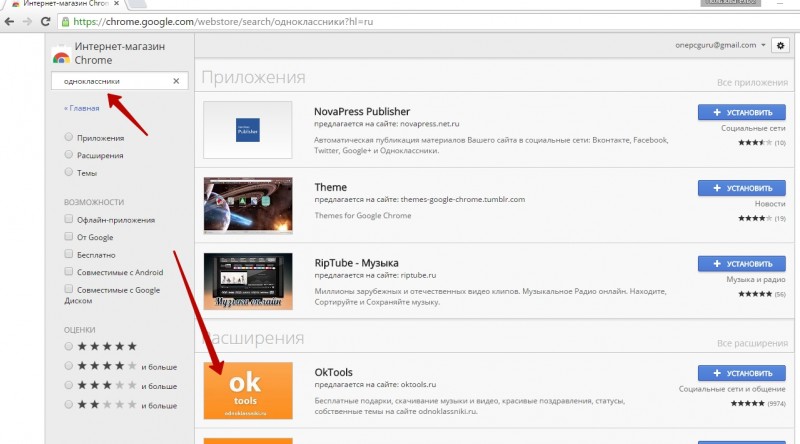Click the NovaPress star rating (10)
800x444 pixels.
[762, 143]
